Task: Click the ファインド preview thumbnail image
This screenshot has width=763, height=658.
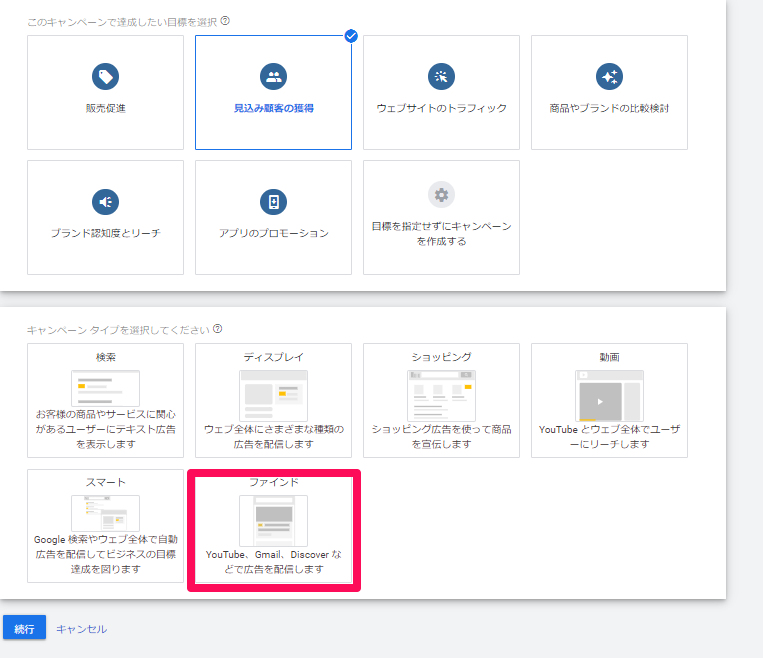Action: click(273, 520)
